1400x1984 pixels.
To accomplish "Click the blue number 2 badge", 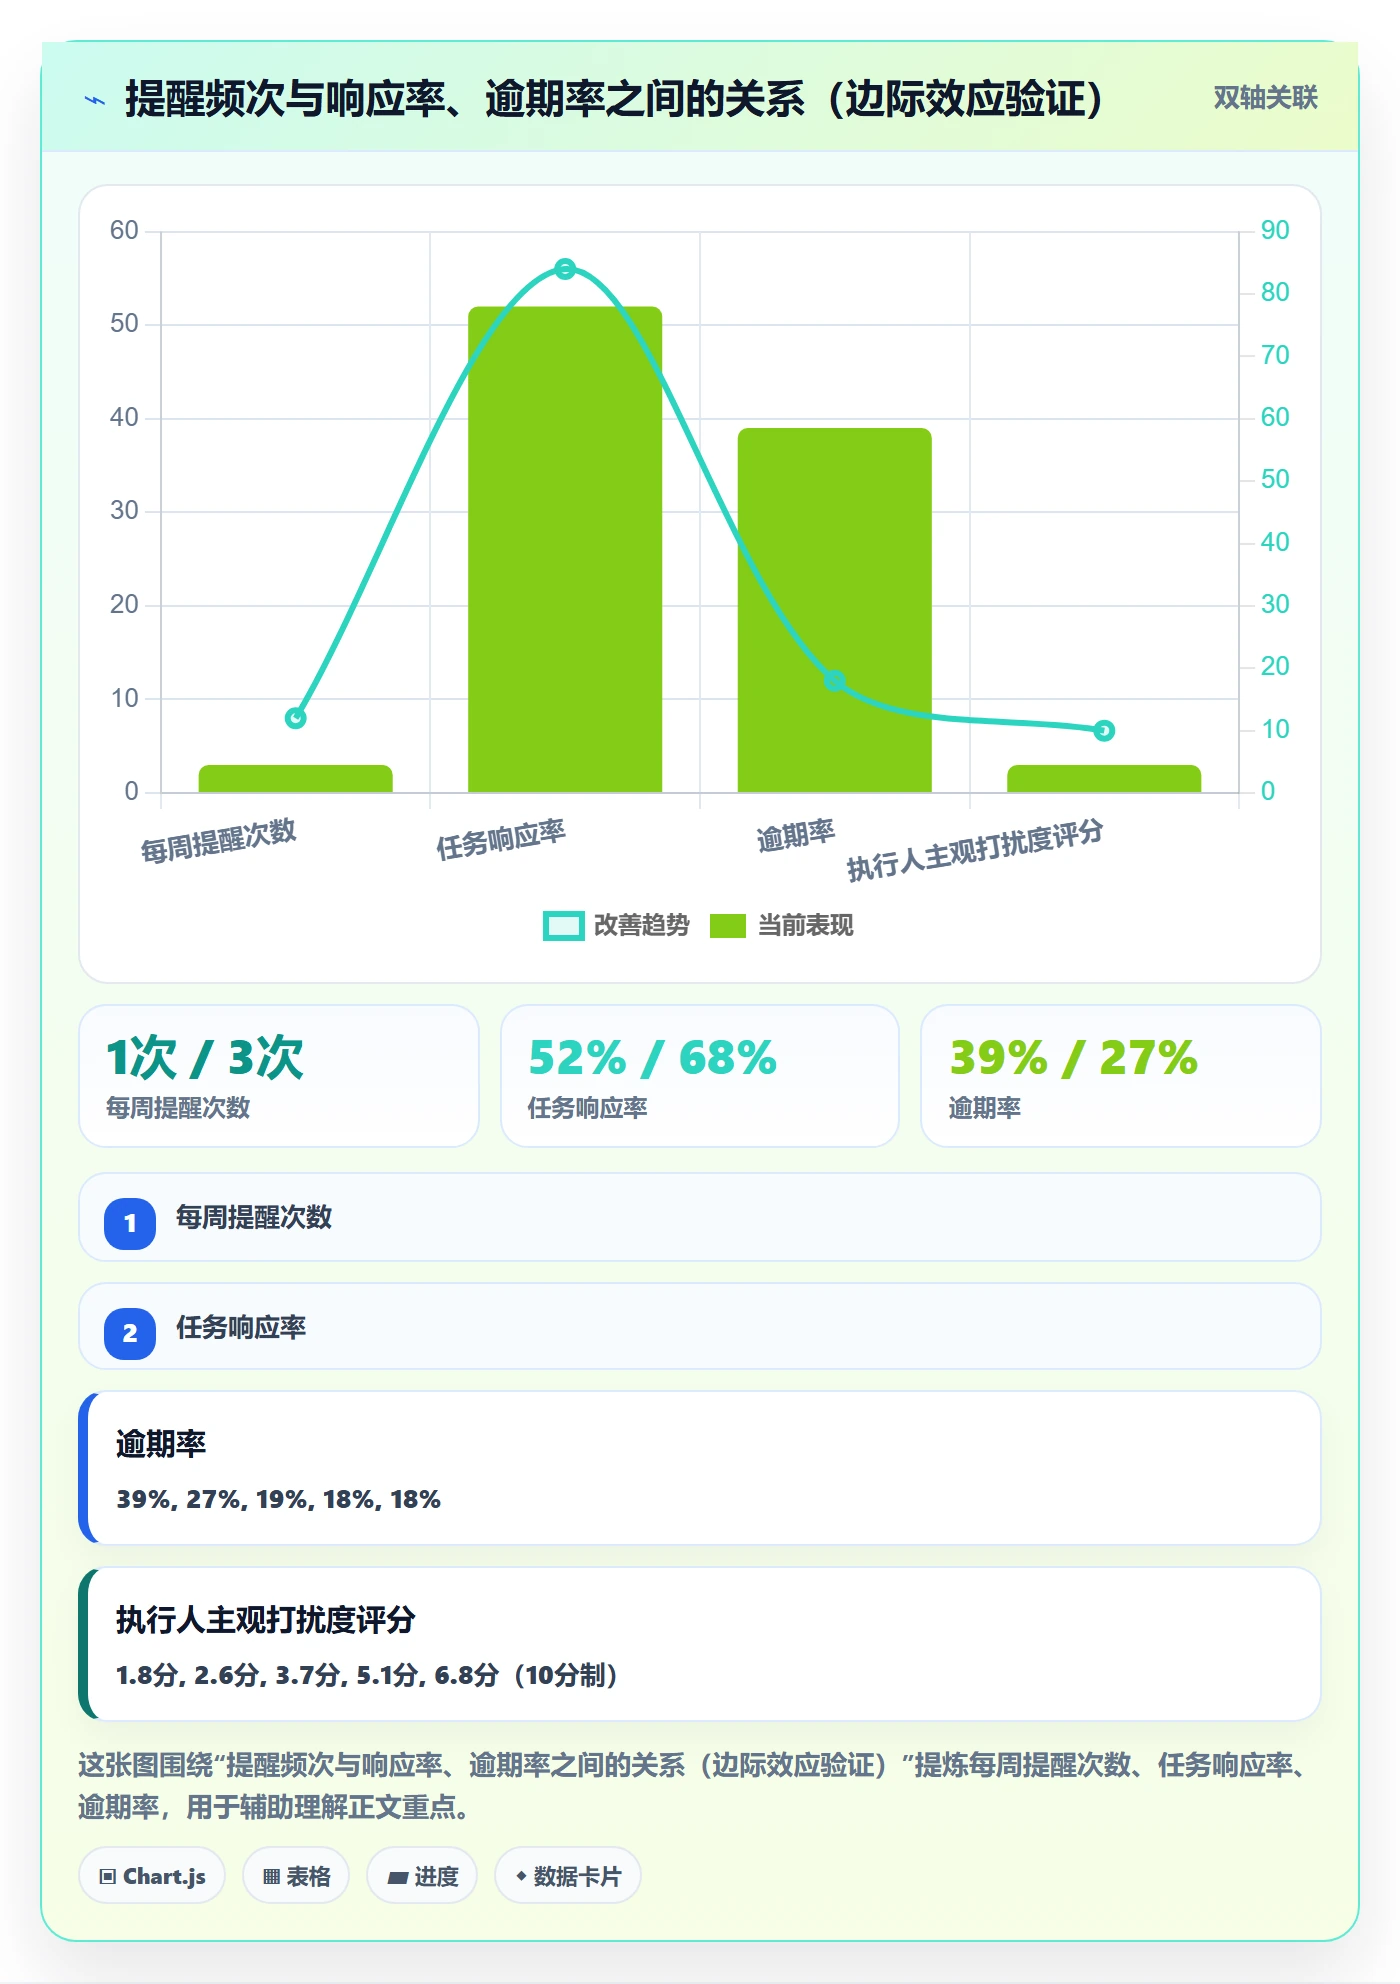I will [130, 1333].
